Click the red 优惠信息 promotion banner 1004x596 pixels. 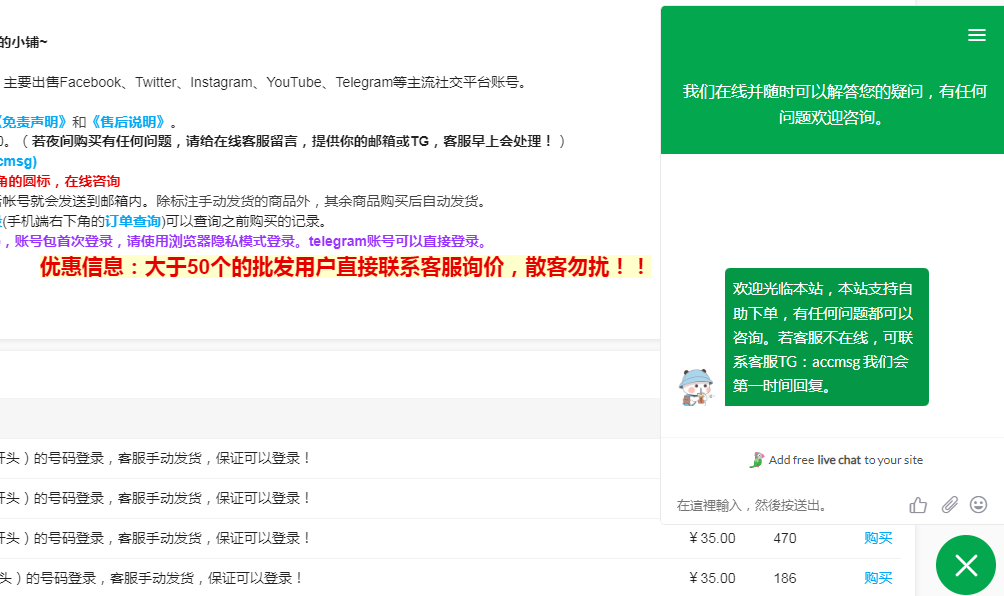tap(344, 267)
